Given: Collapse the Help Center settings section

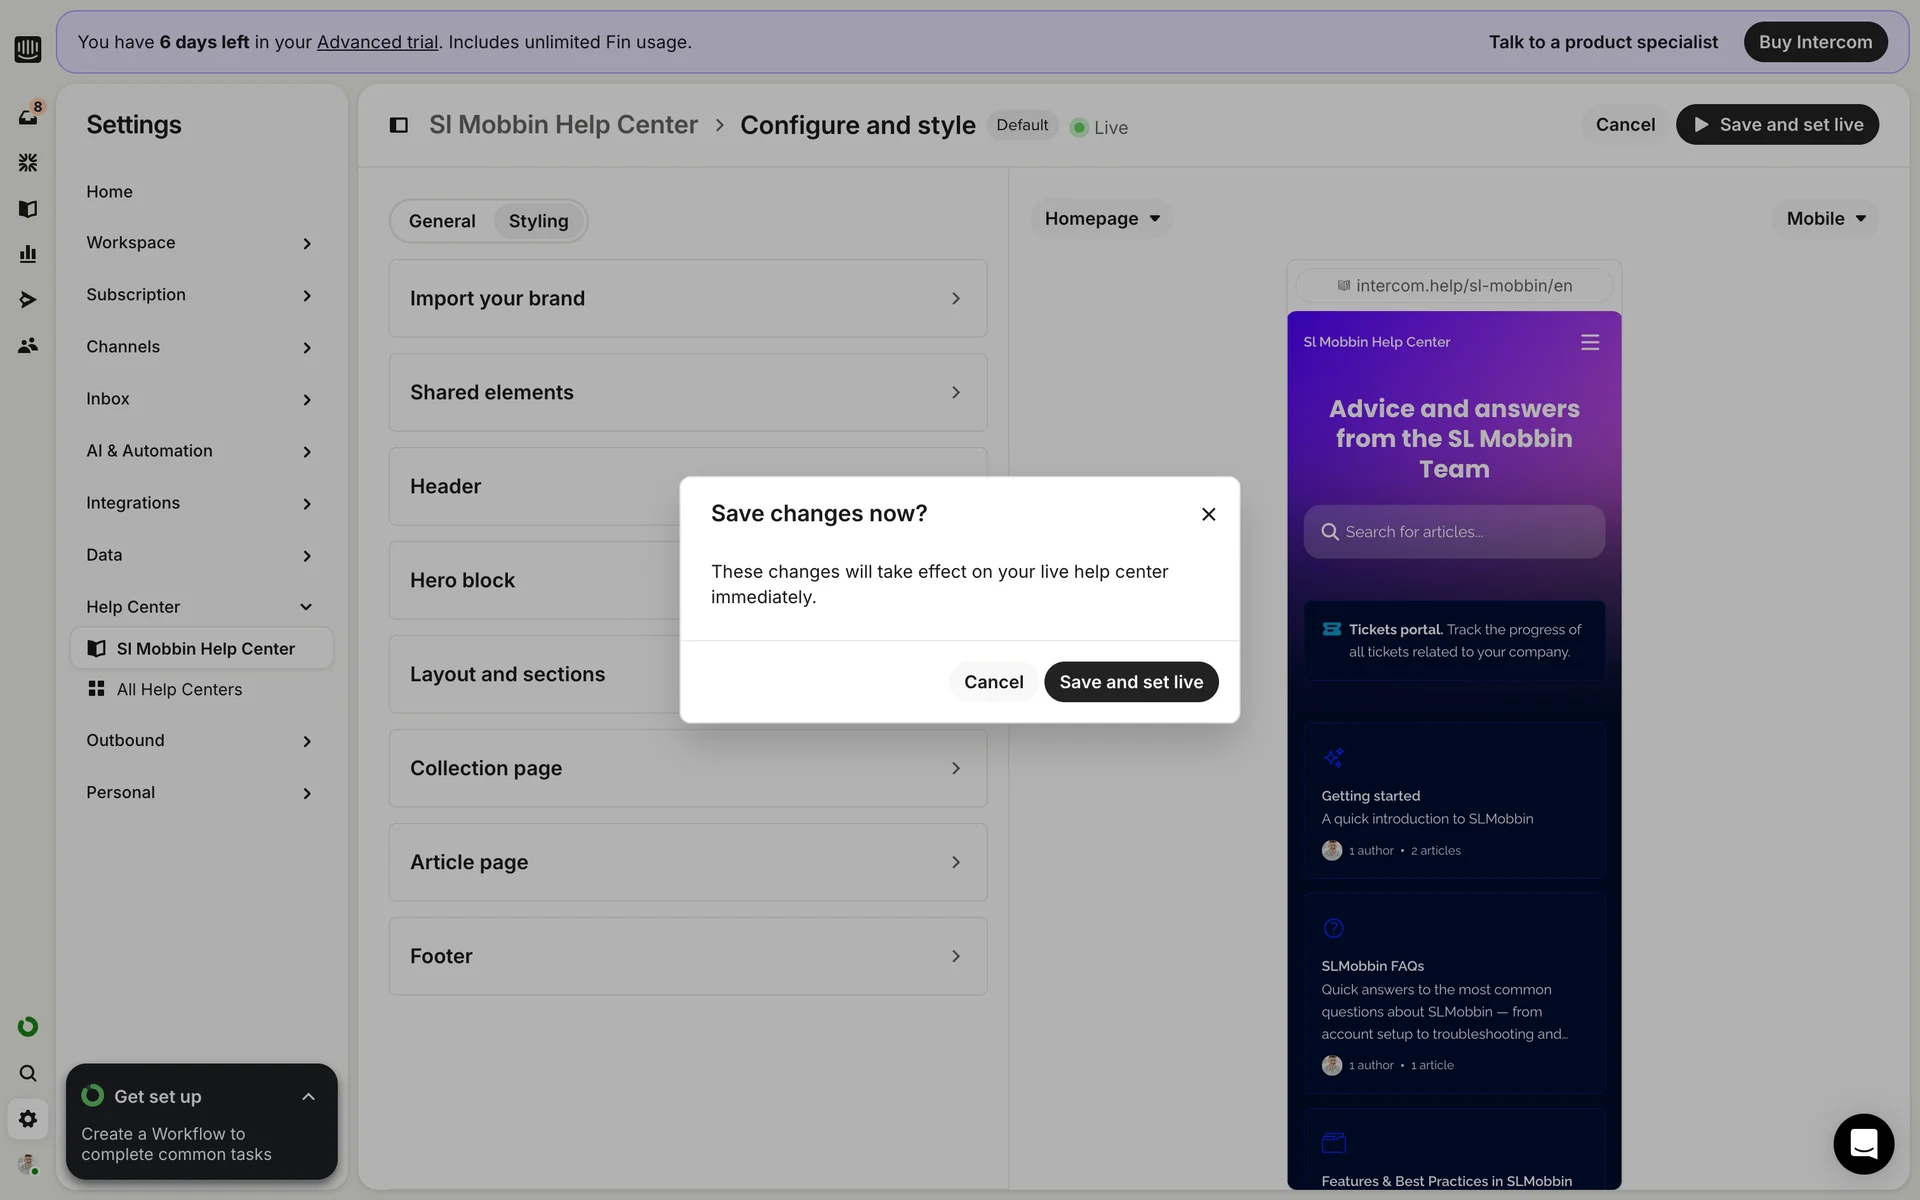Looking at the screenshot, I should (x=306, y=607).
